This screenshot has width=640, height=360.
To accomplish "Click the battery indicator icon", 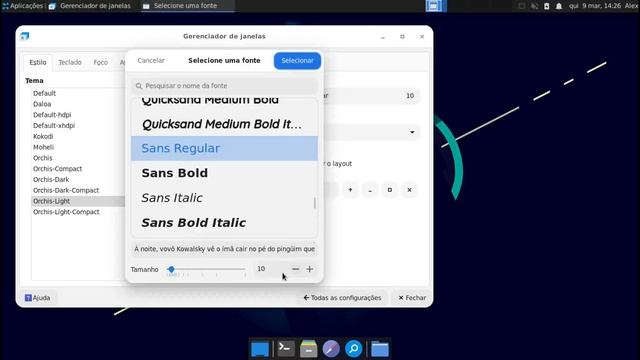I will (547, 6).
